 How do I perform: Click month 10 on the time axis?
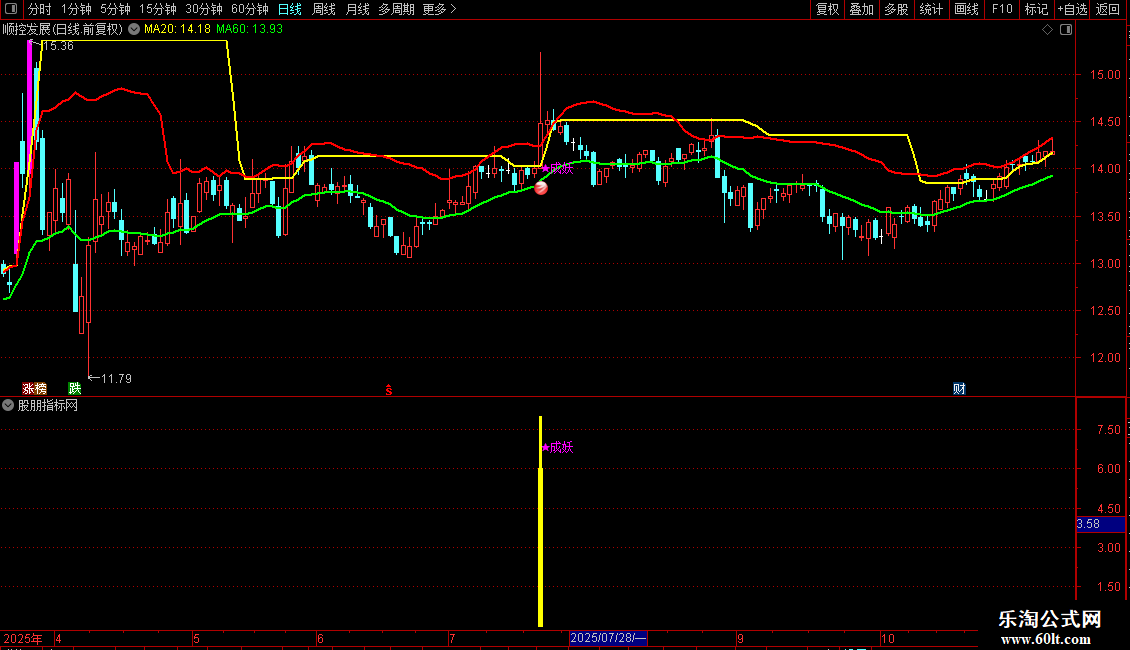click(888, 638)
